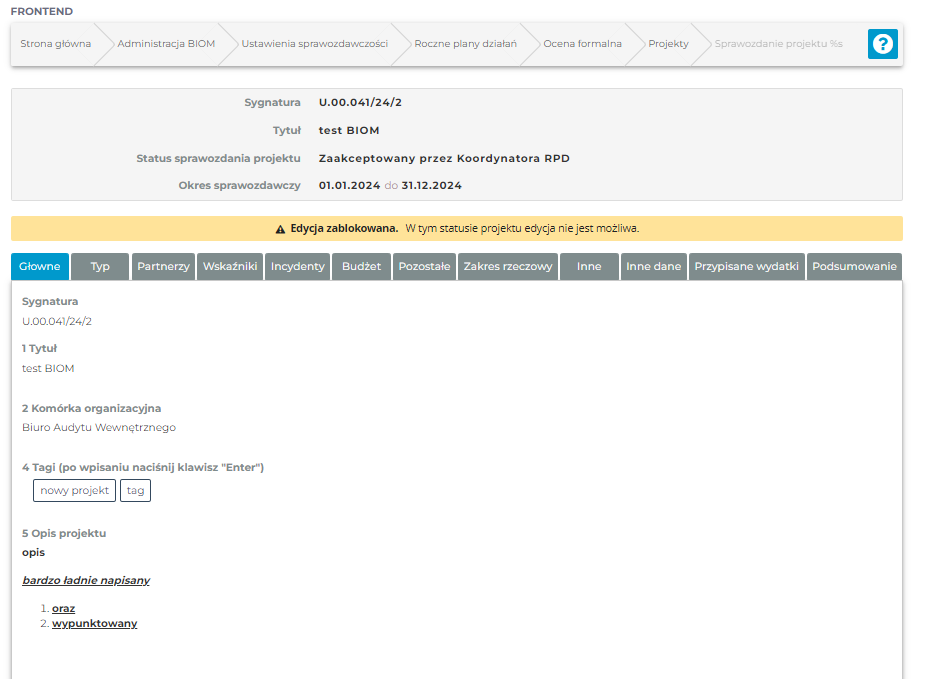This screenshot has width=928, height=679.
Task: Open Roczne plany działań breadcrumb
Action: pos(465,44)
